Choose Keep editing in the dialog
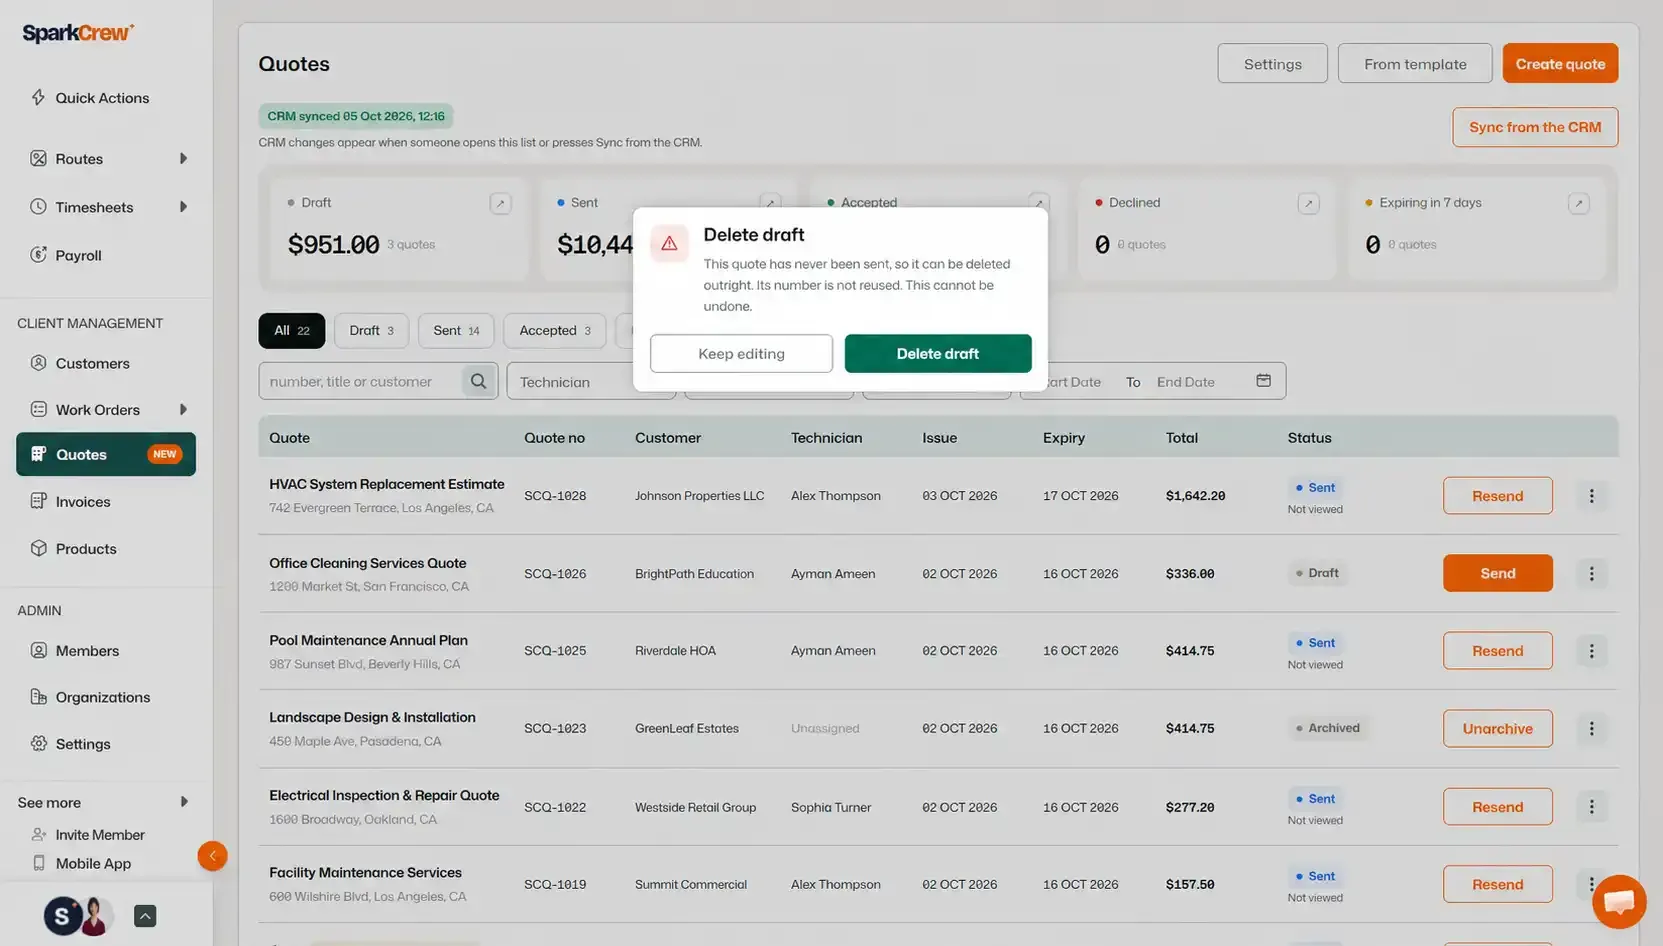Screen dimensions: 1663x946 pyautogui.click(x=741, y=353)
